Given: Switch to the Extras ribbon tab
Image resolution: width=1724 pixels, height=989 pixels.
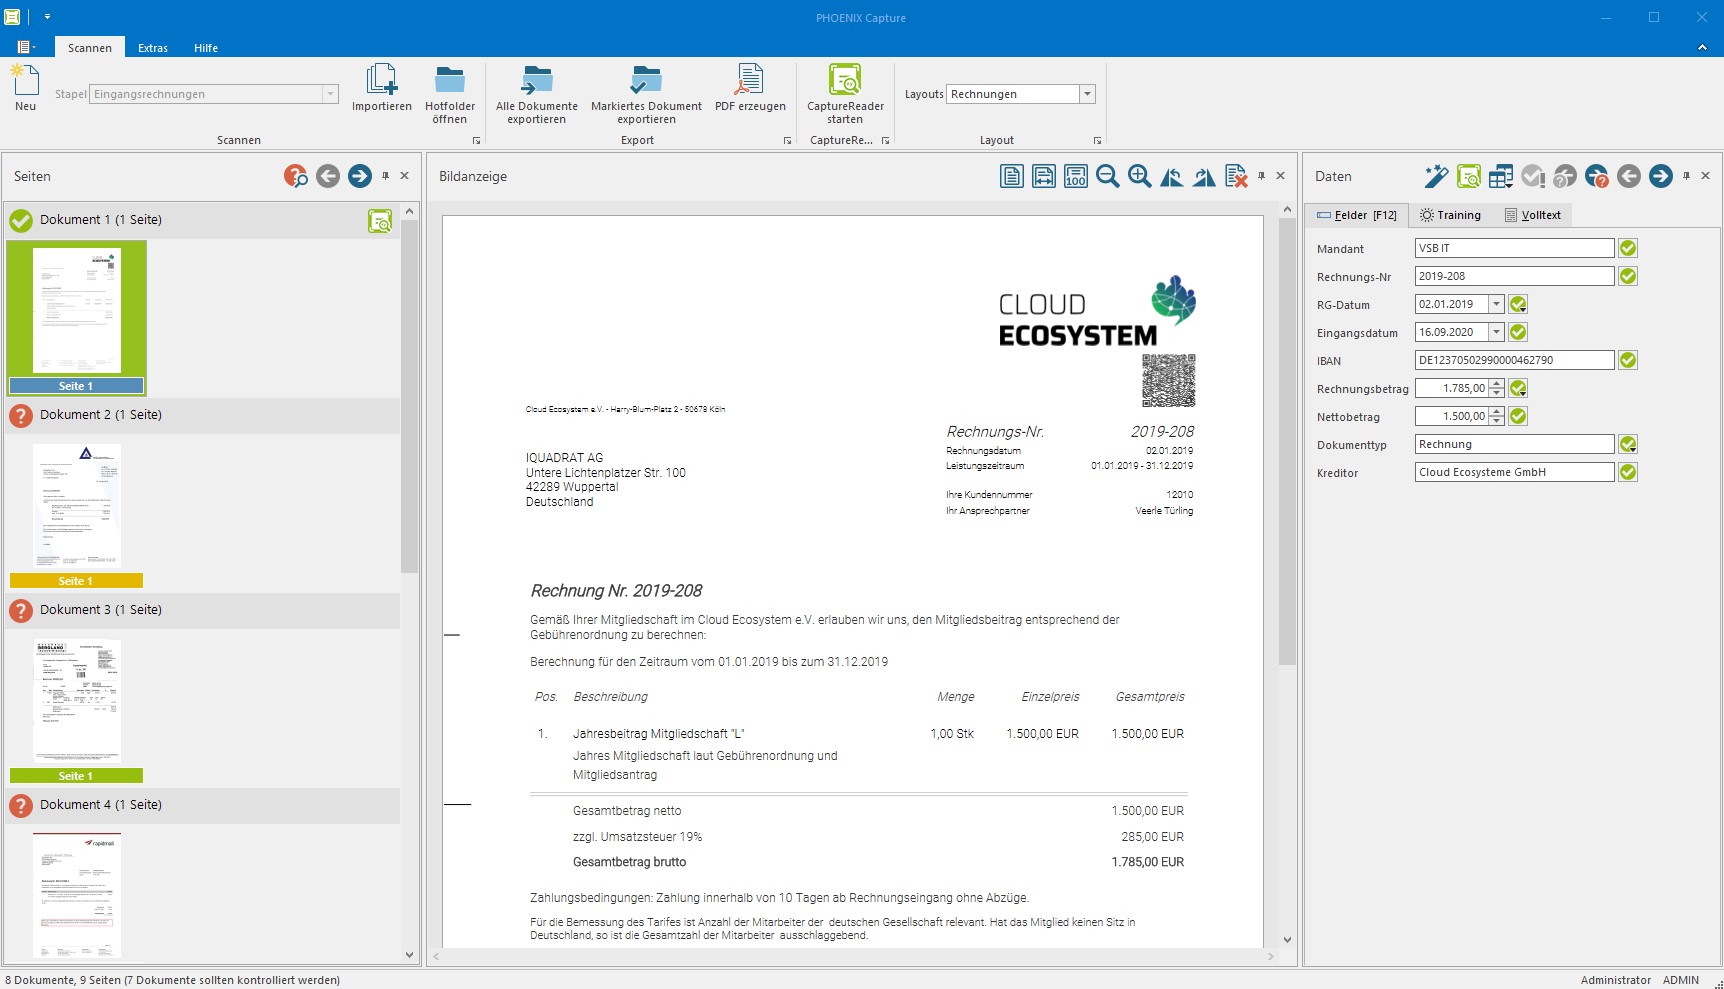Looking at the screenshot, I should pos(153,48).
